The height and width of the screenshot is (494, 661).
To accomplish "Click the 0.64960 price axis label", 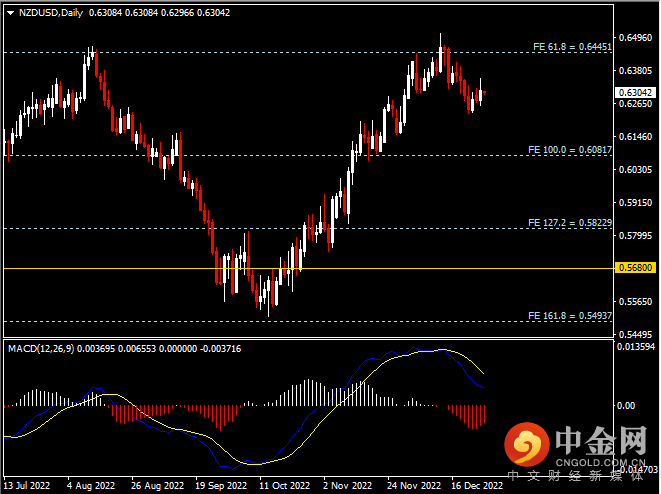I will click(636, 38).
